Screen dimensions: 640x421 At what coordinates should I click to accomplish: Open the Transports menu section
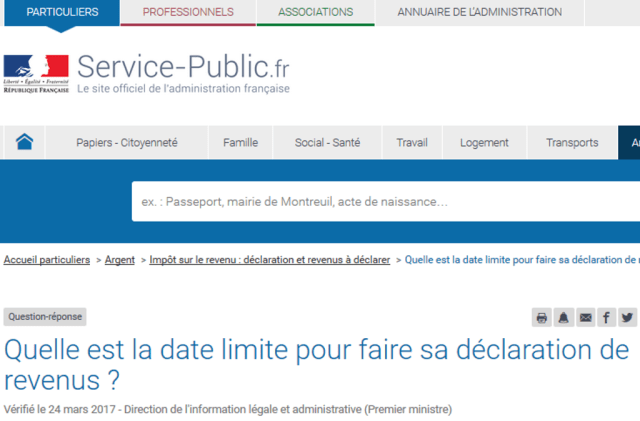[572, 143]
